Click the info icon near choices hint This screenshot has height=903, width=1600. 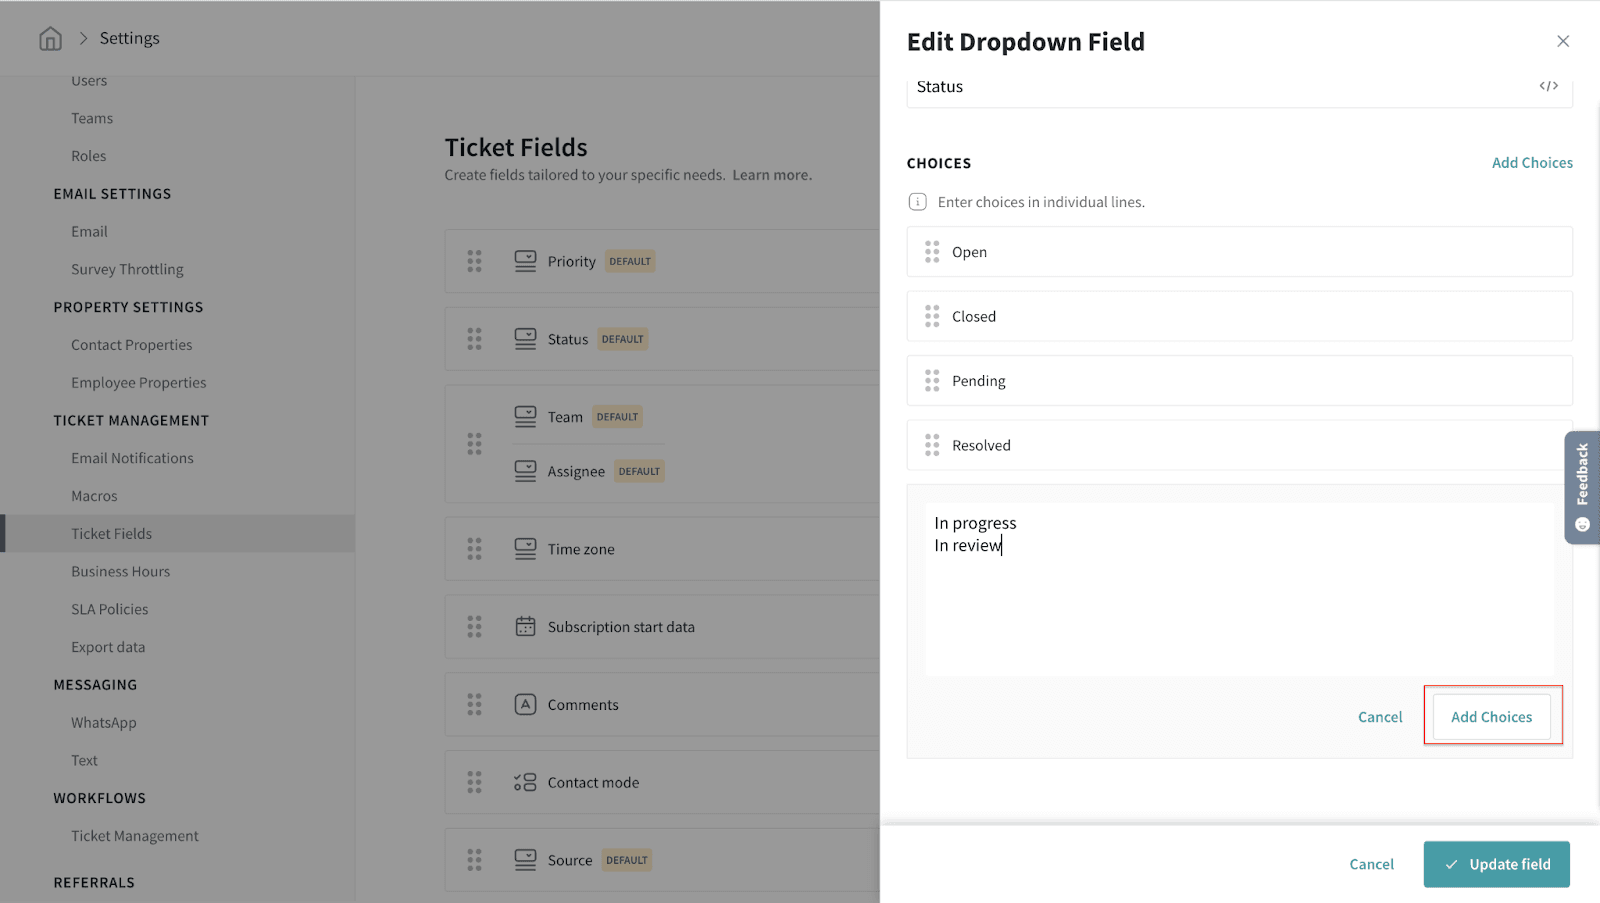click(917, 202)
